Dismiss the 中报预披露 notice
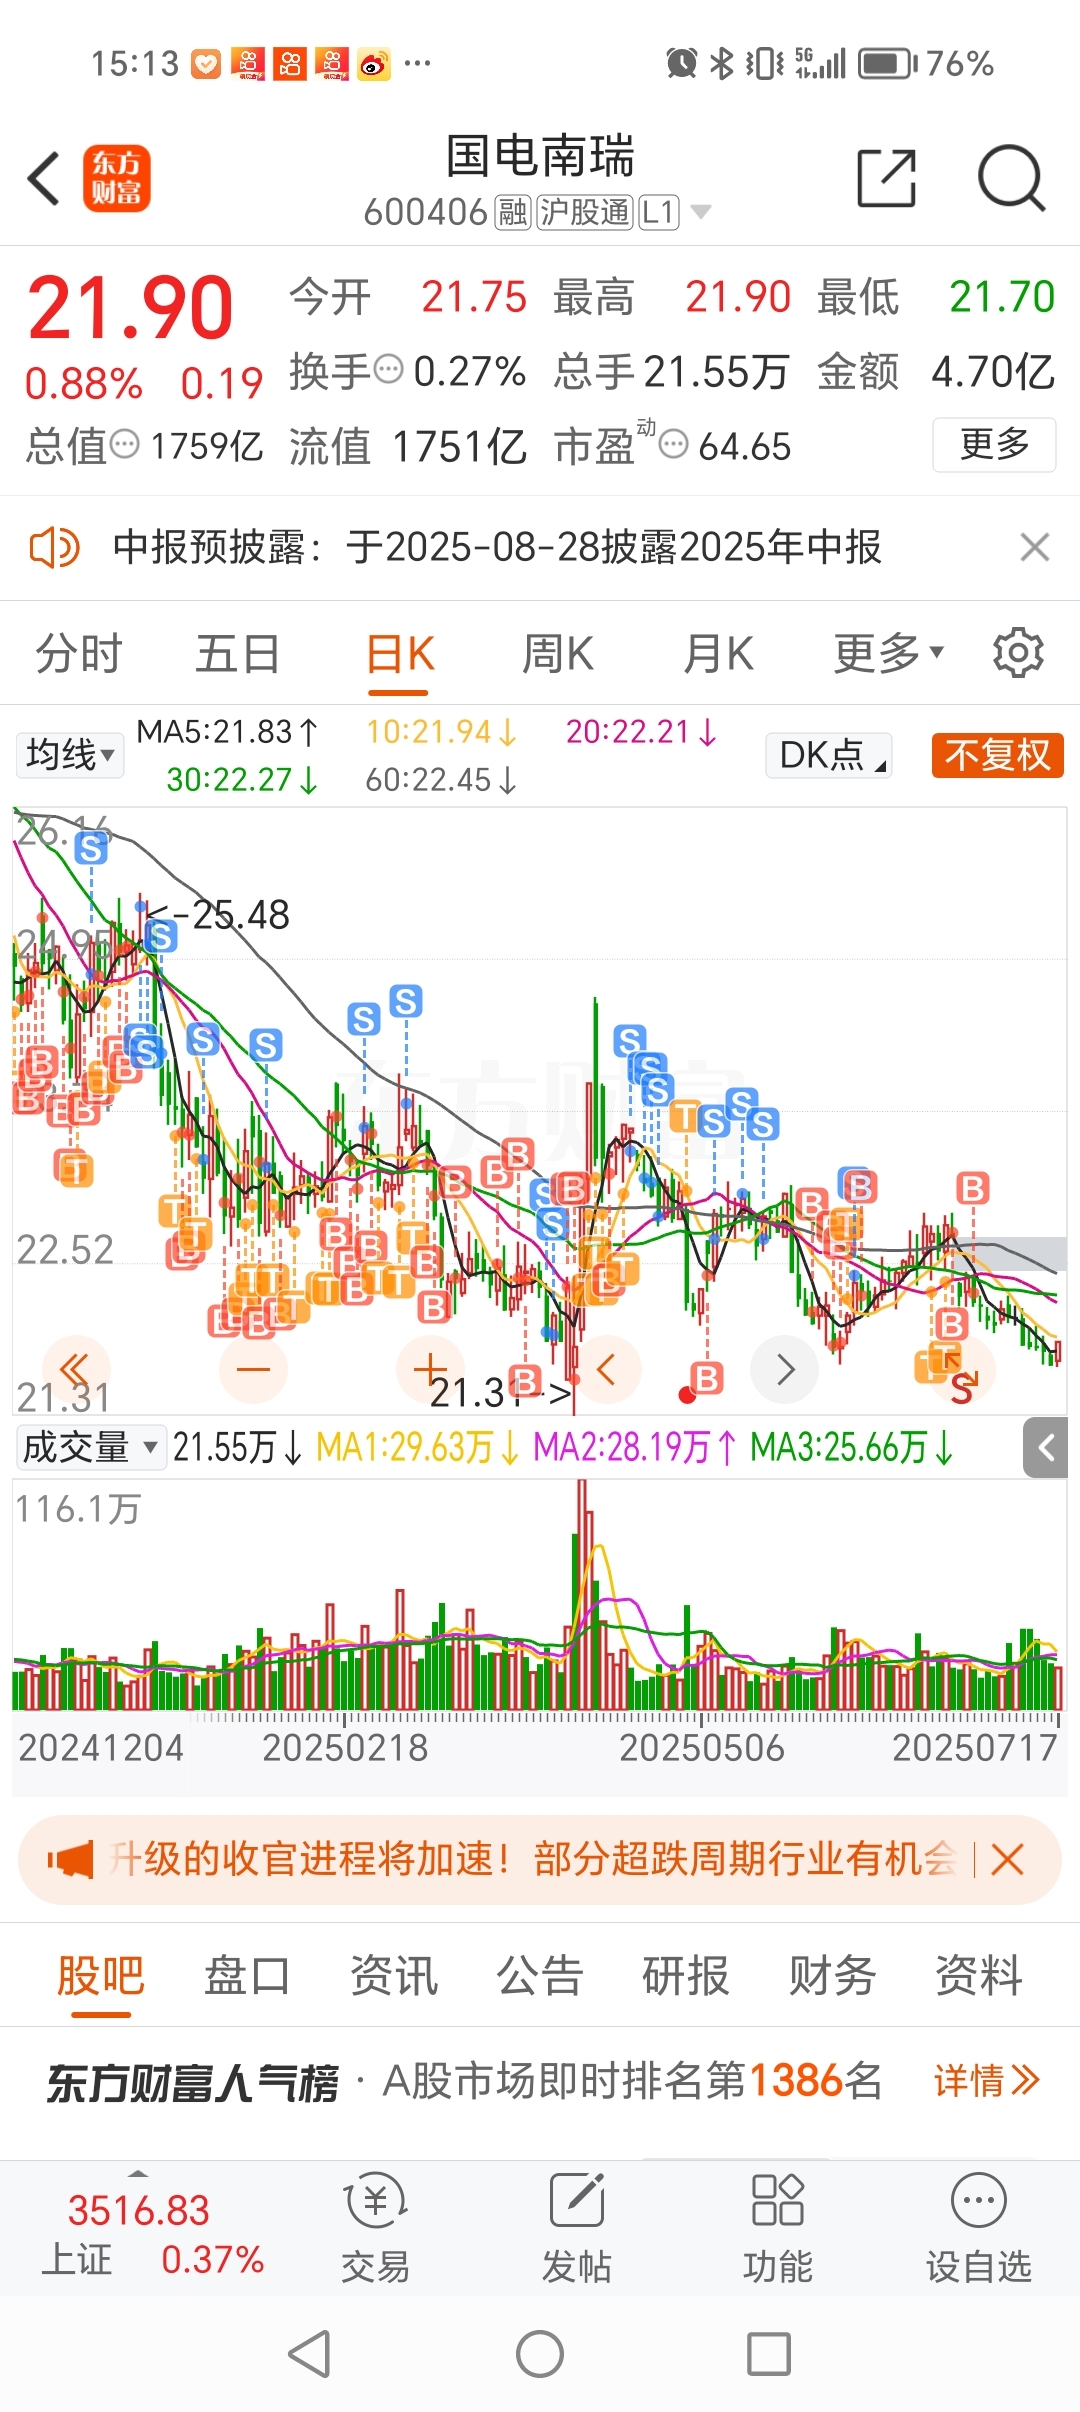1080x2412 pixels. (1034, 547)
